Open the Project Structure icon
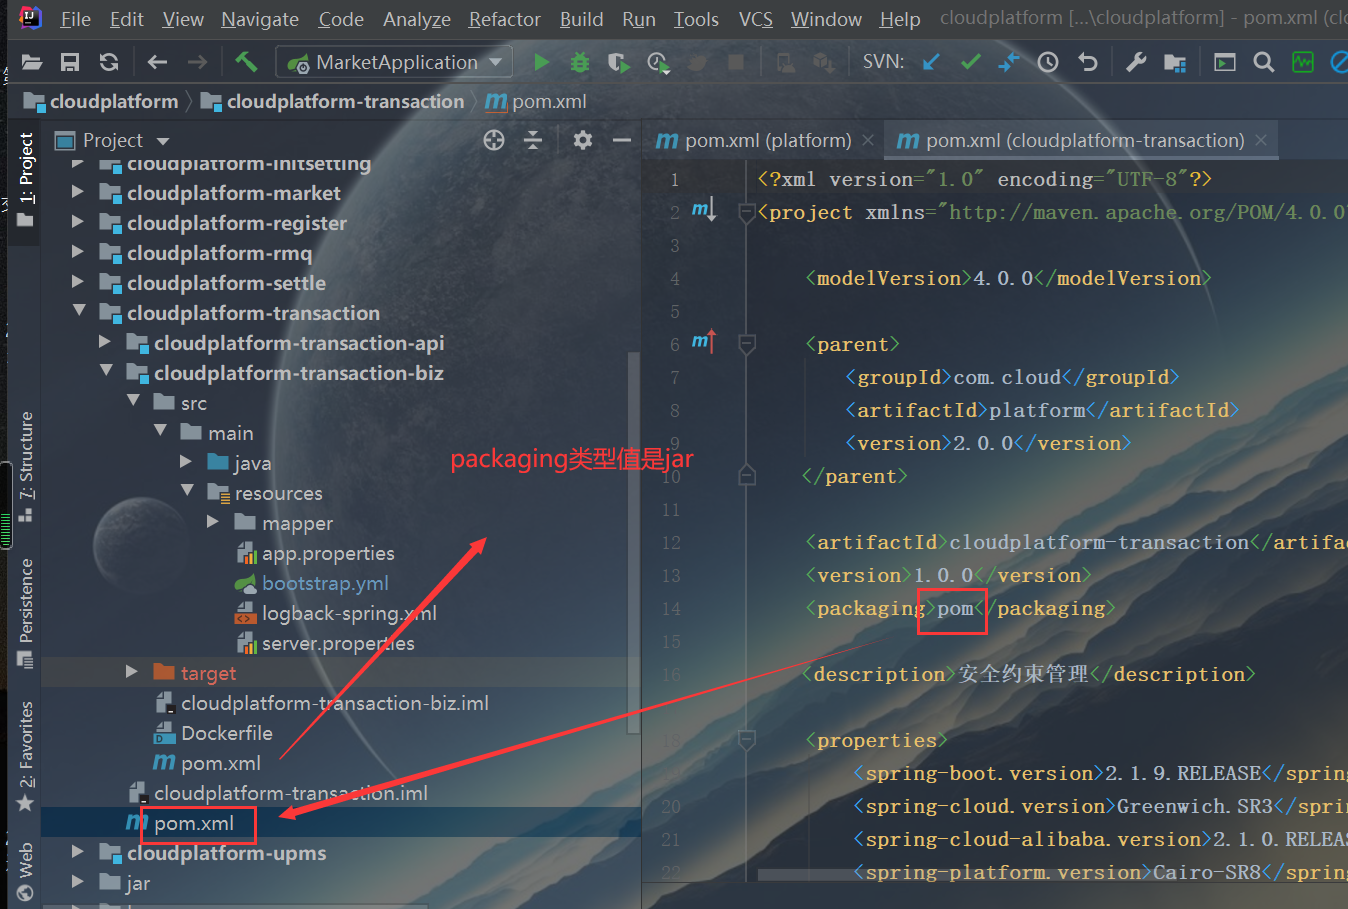Viewport: 1348px width, 909px height. tap(1175, 62)
